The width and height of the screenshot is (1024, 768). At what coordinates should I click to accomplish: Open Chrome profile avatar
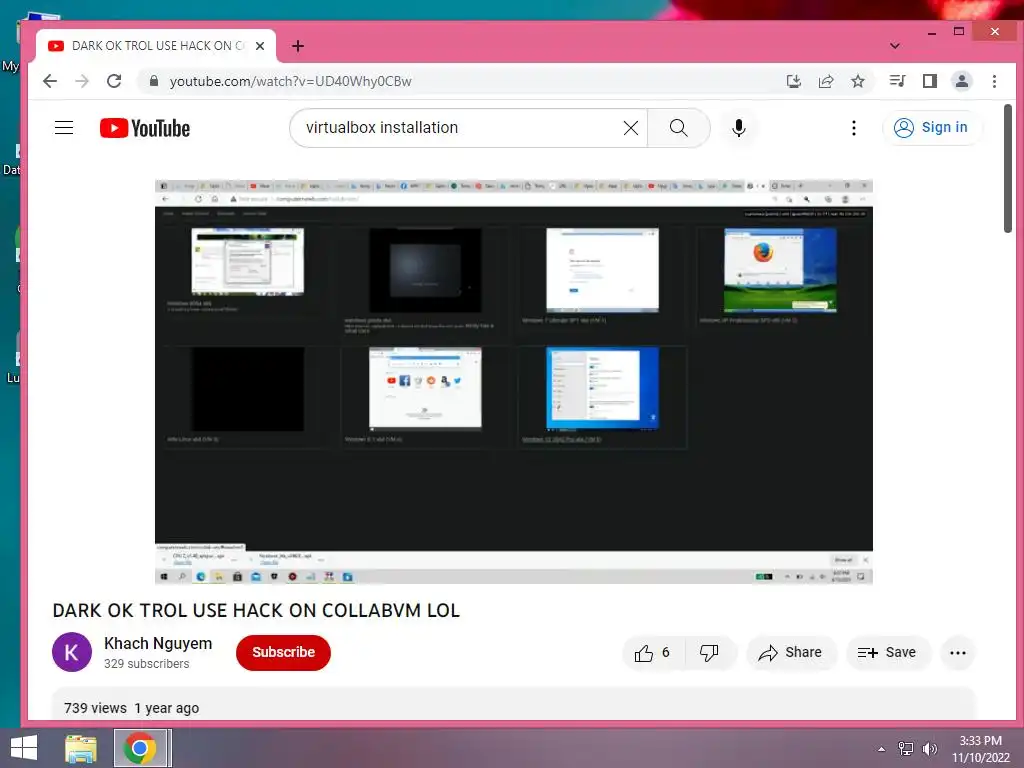click(x=962, y=81)
